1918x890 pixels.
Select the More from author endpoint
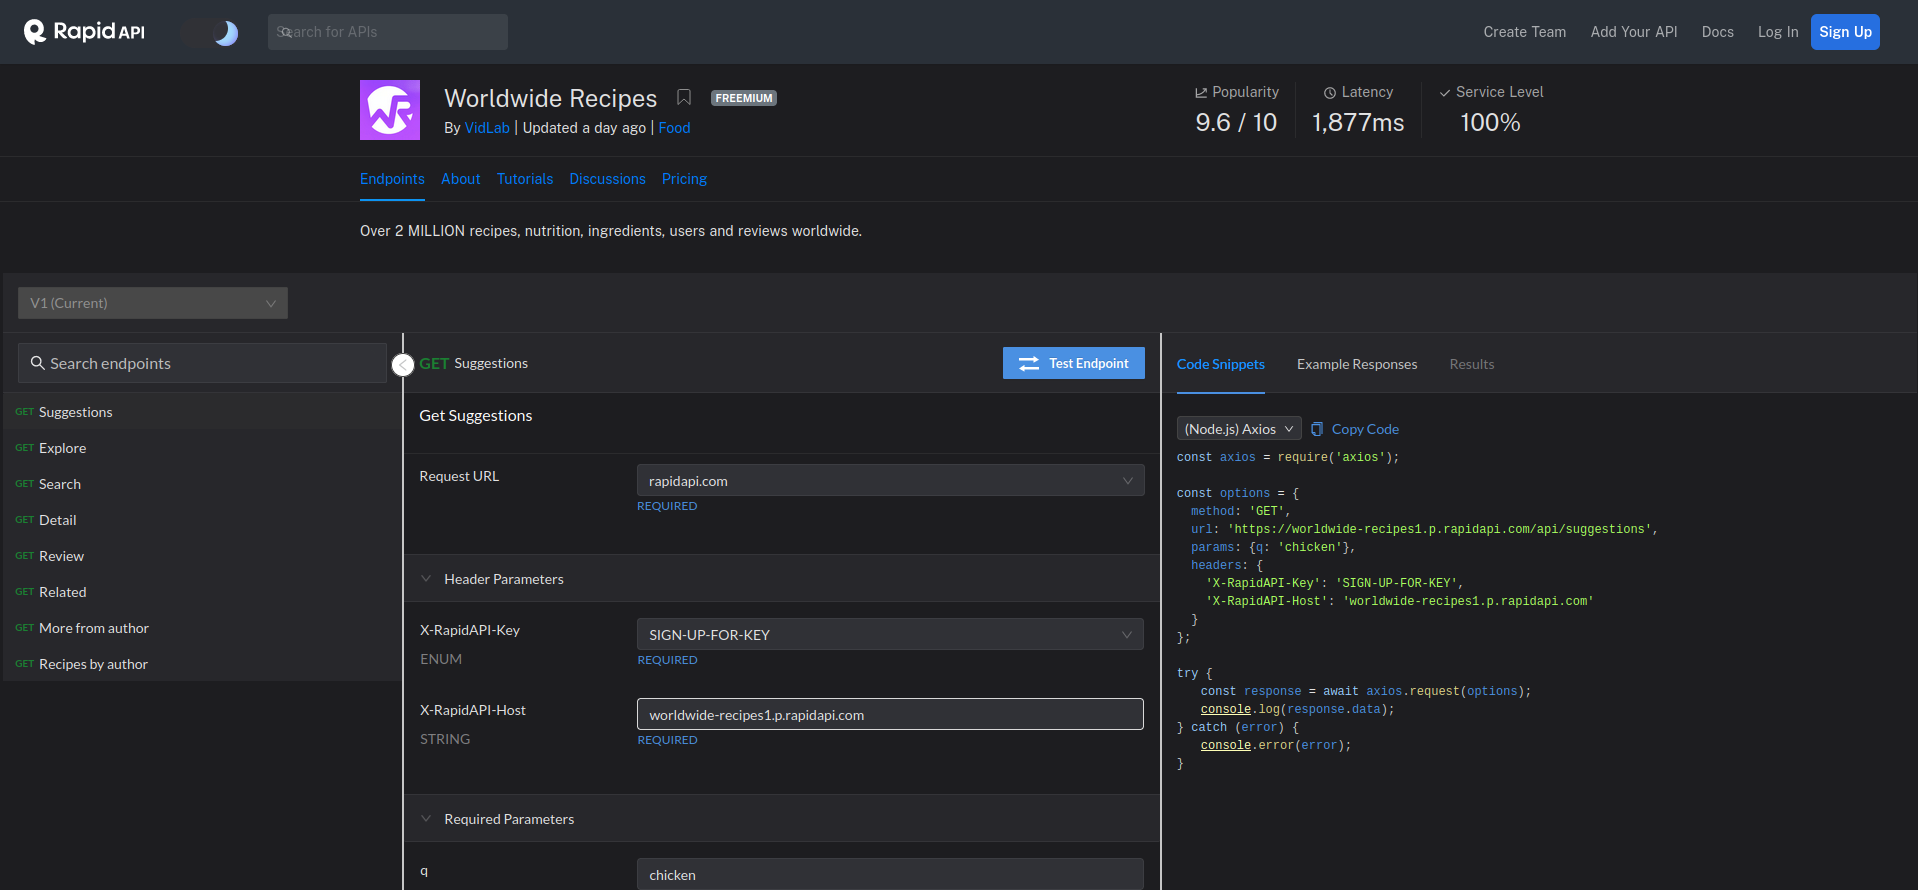pos(202,628)
